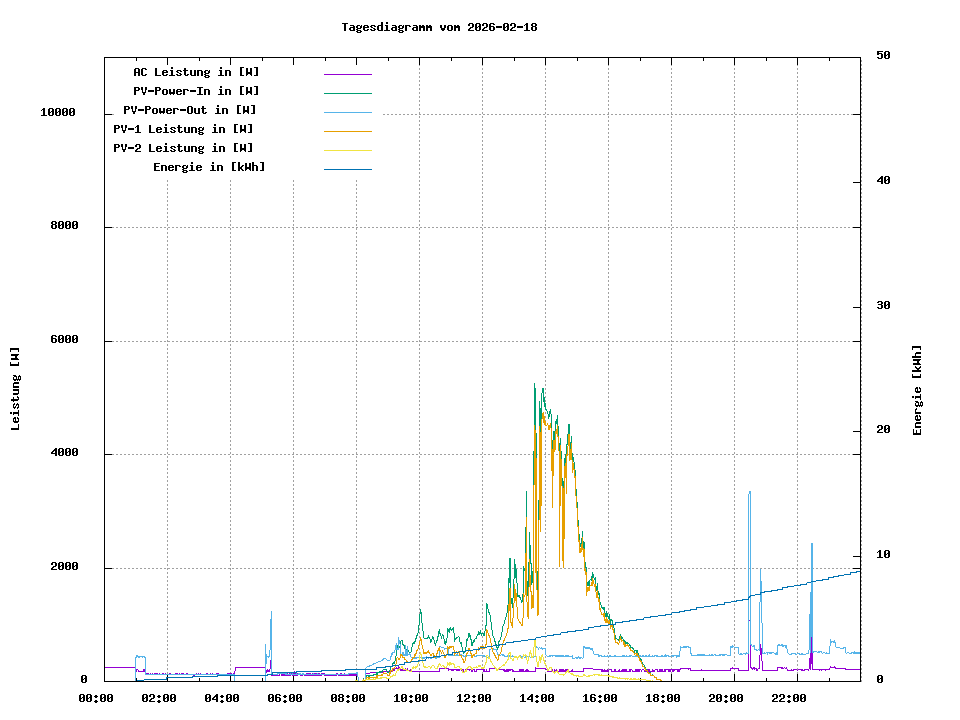
Task: Click the Energie in [kWh] legend label
Action: pos(209,167)
